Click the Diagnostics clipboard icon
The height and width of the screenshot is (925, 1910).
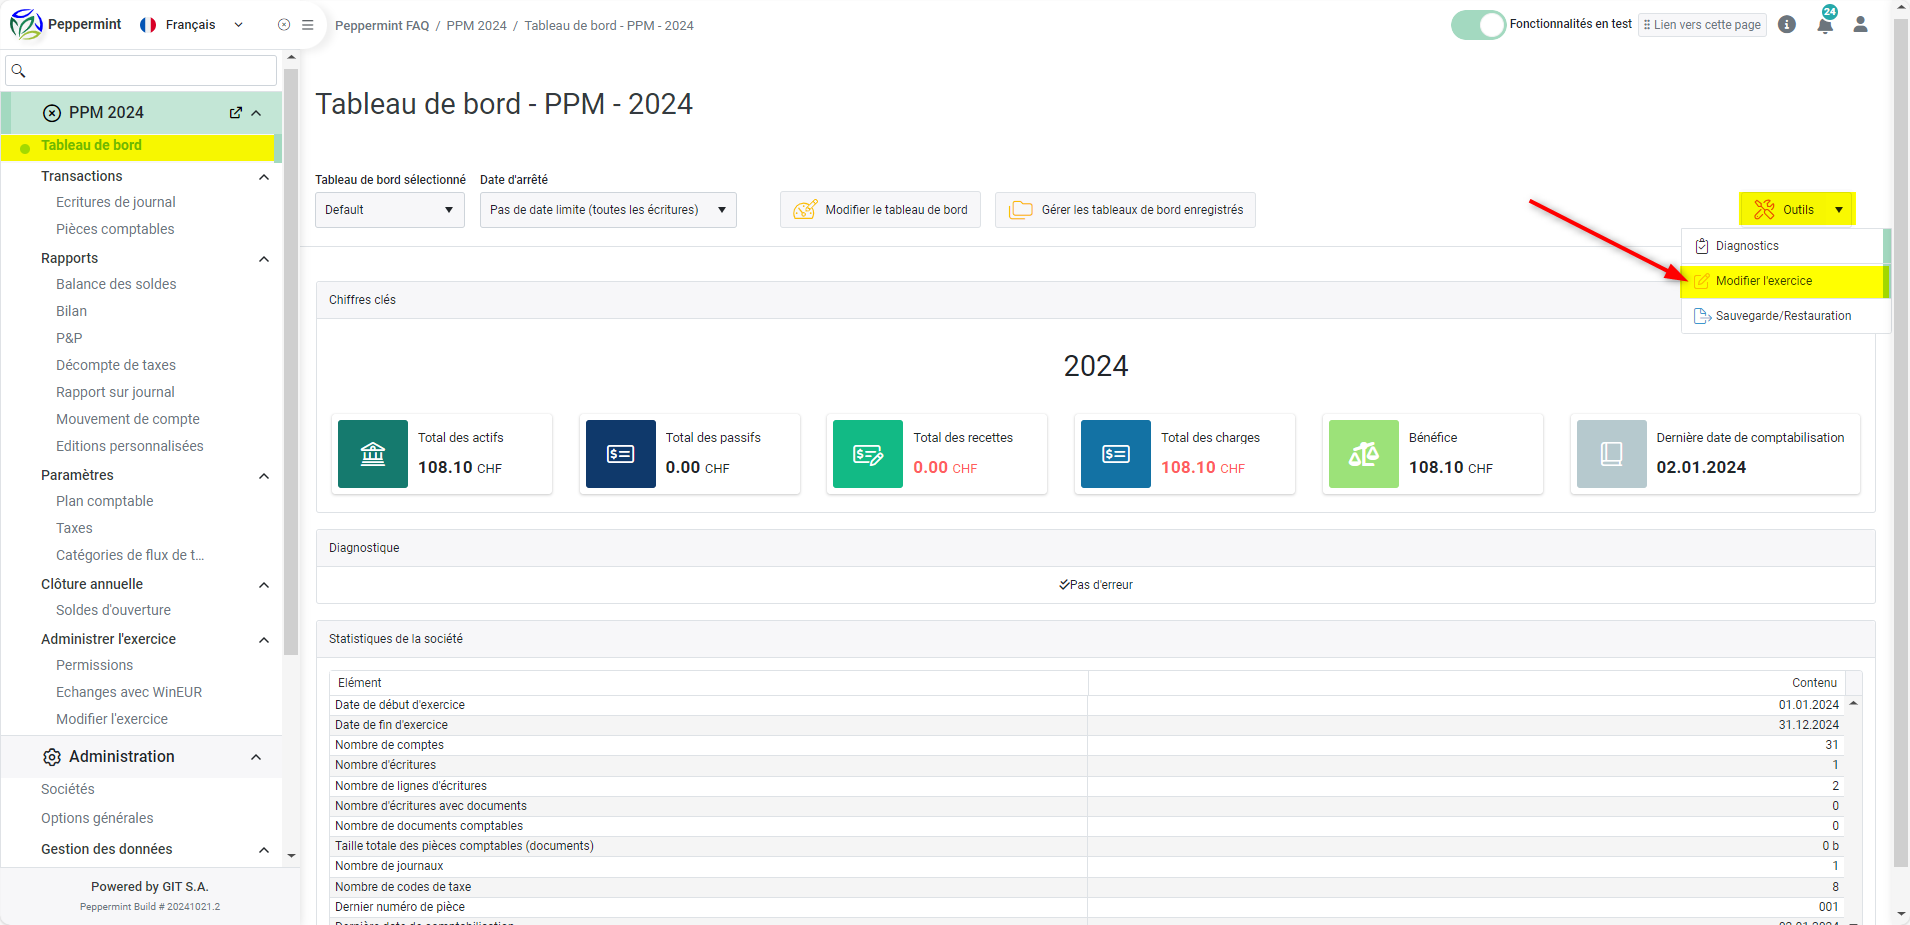(1702, 246)
